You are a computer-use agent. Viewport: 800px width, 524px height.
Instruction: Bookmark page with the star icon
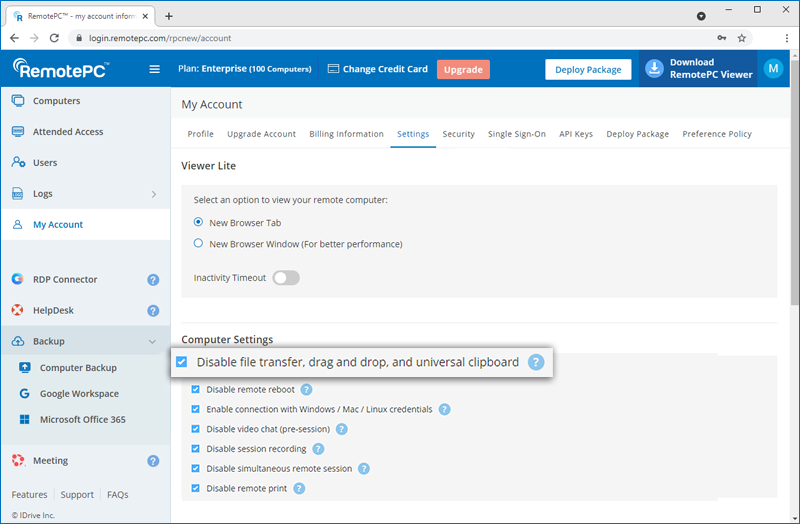pos(741,38)
